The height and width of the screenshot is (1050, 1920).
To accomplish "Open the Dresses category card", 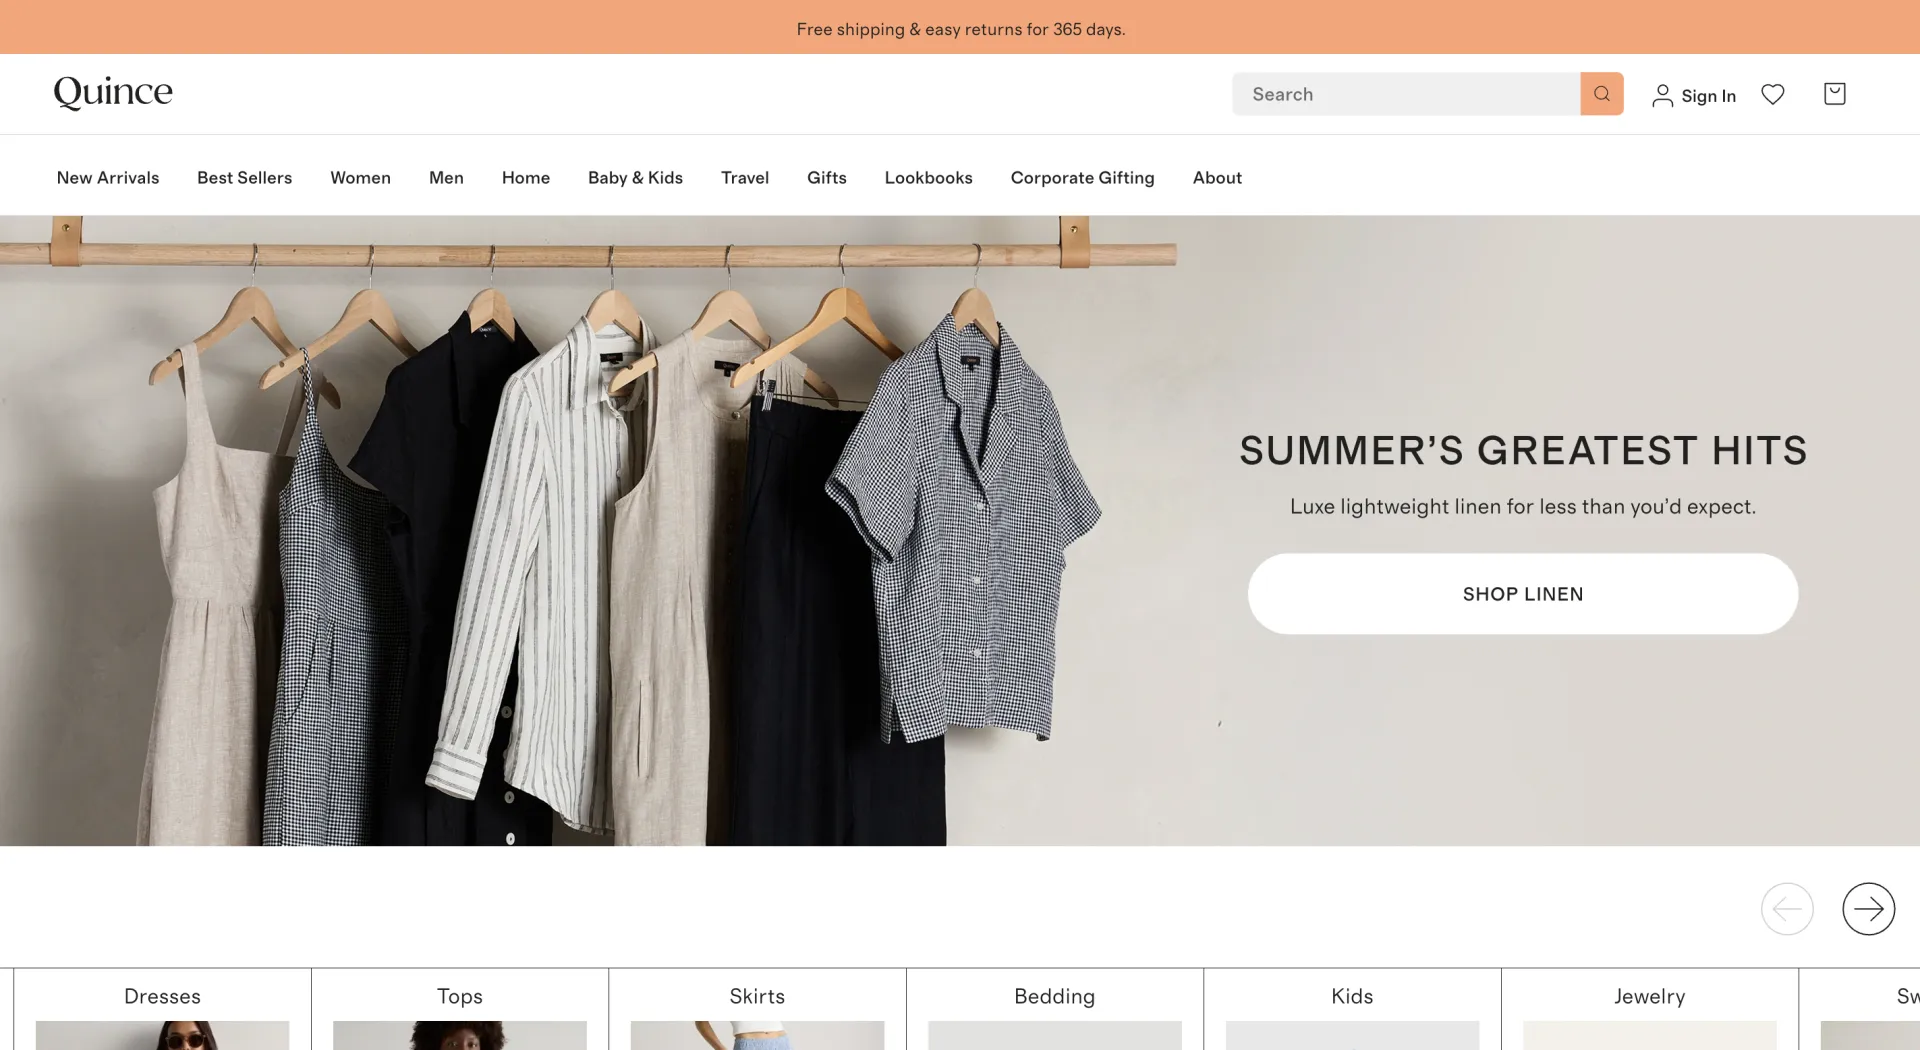I will tap(162, 1009).
